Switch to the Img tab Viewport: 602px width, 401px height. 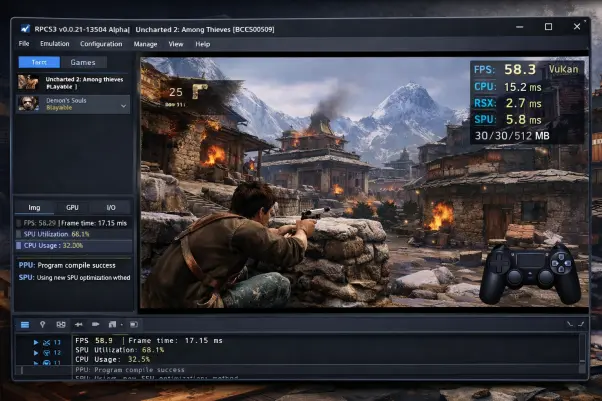pyautogui.click(x=34, y=207)
